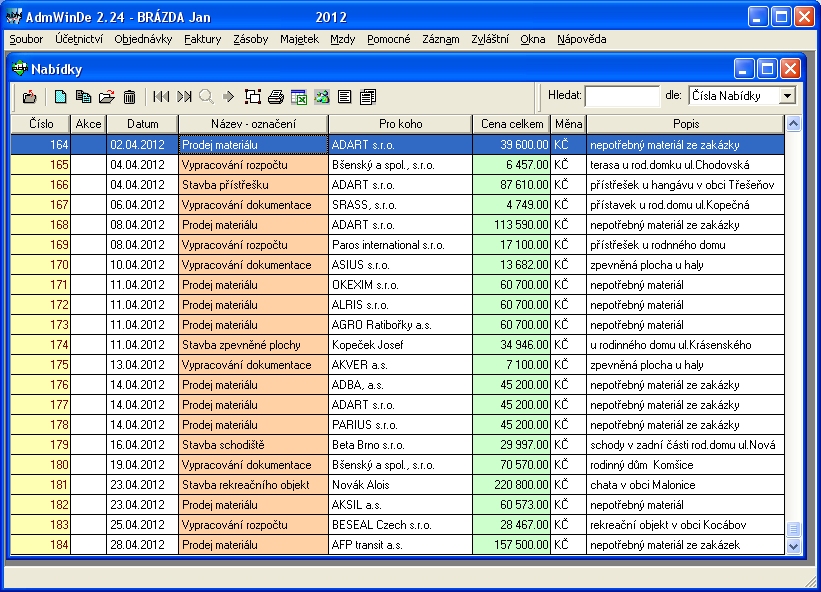Click the copy record toolbar icon
The width and height of the screenshot is (821, 592).
[83, 96]
